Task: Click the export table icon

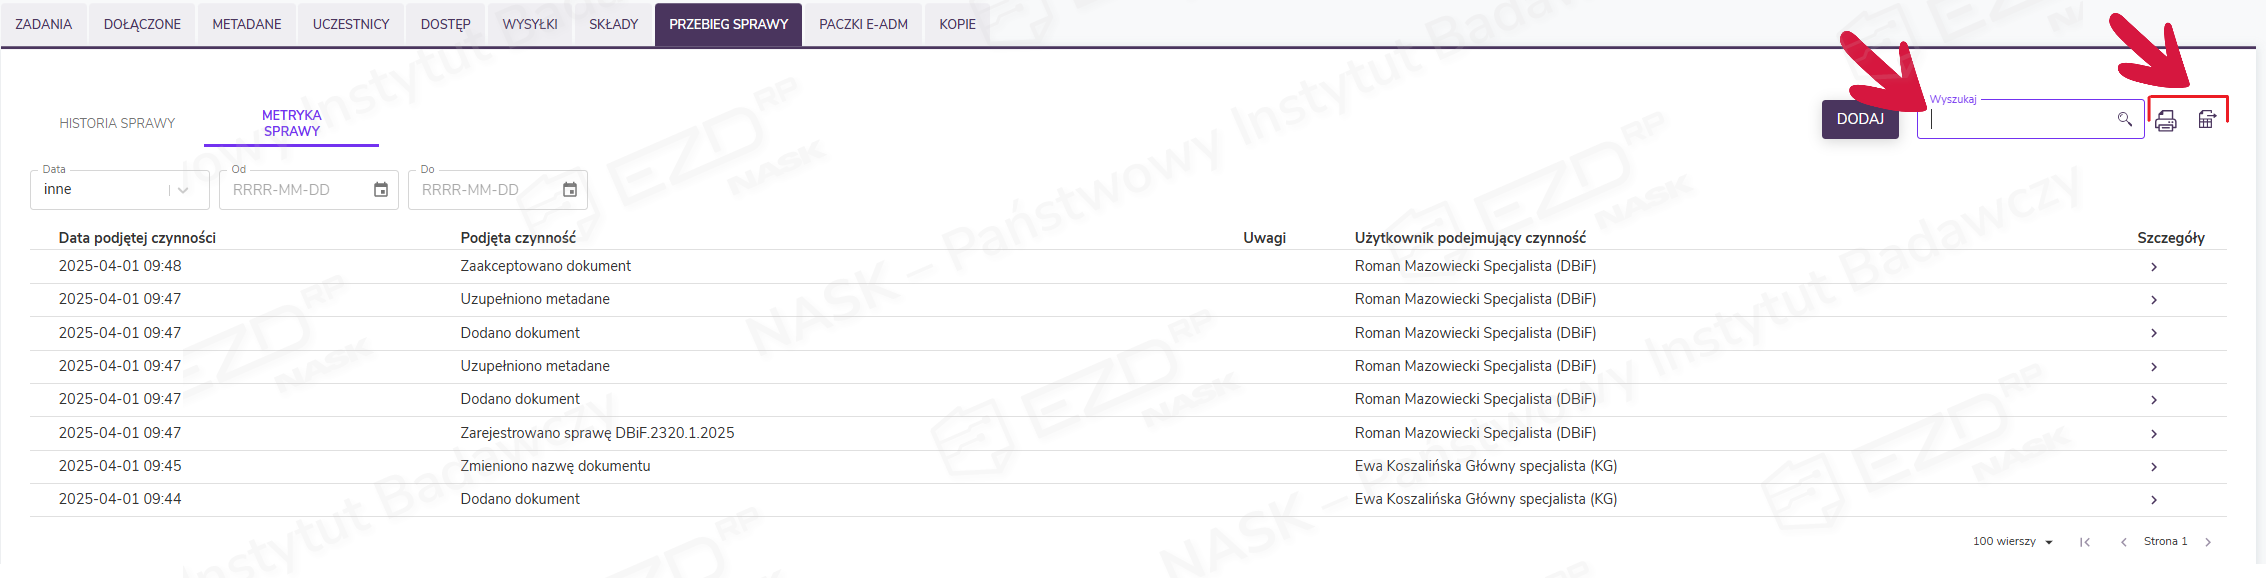Action: click(x=2206, y=120)
